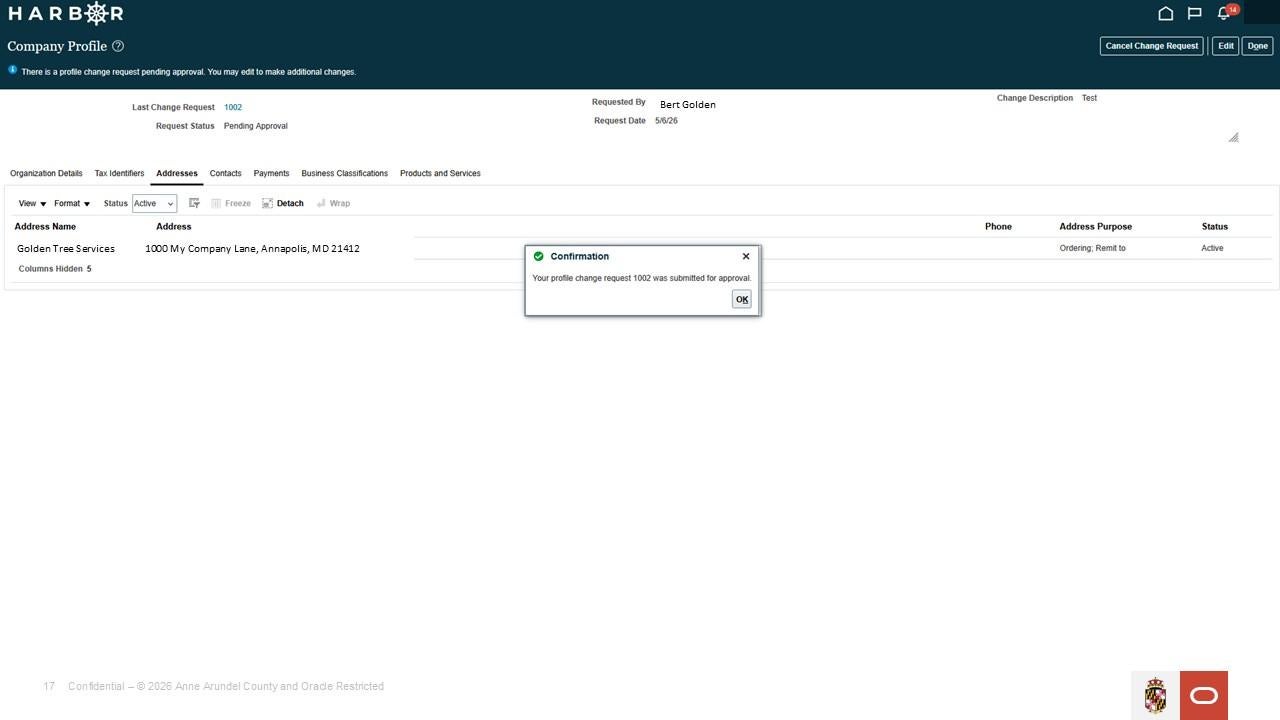
Task: Select the Golden Tree Services row
Action: (x=66, y=248)
